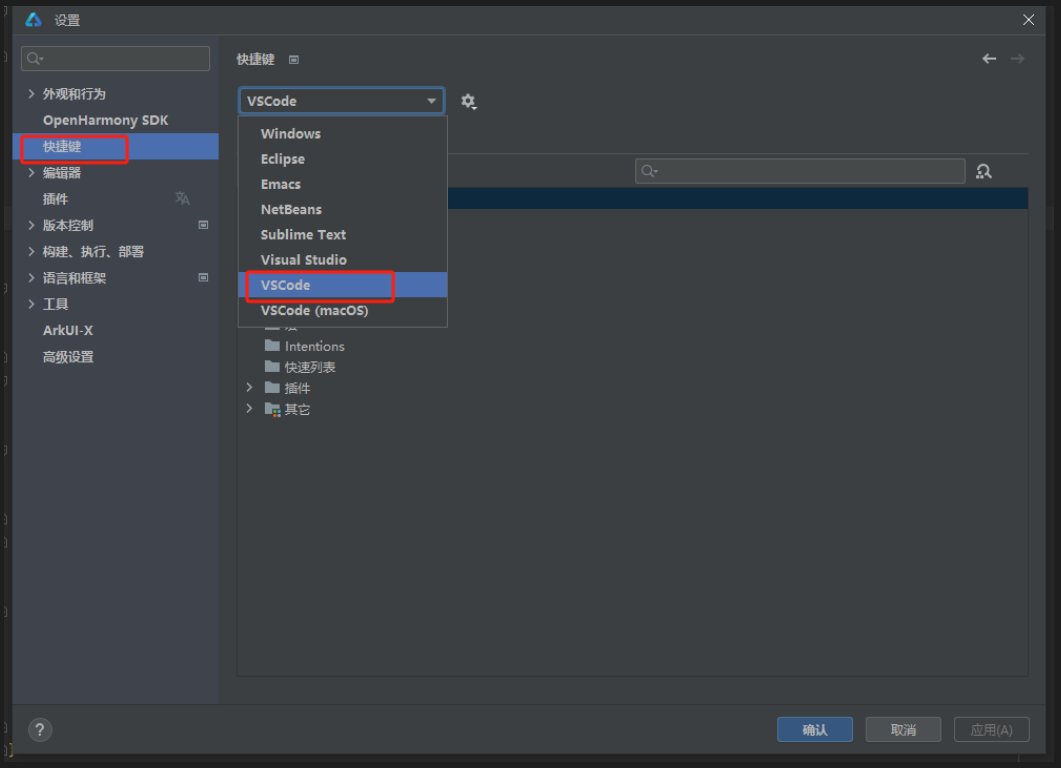This screenshot has width=1061, height=768.
Task: Click 确认 to confirm settings
Action: (815, 729)
